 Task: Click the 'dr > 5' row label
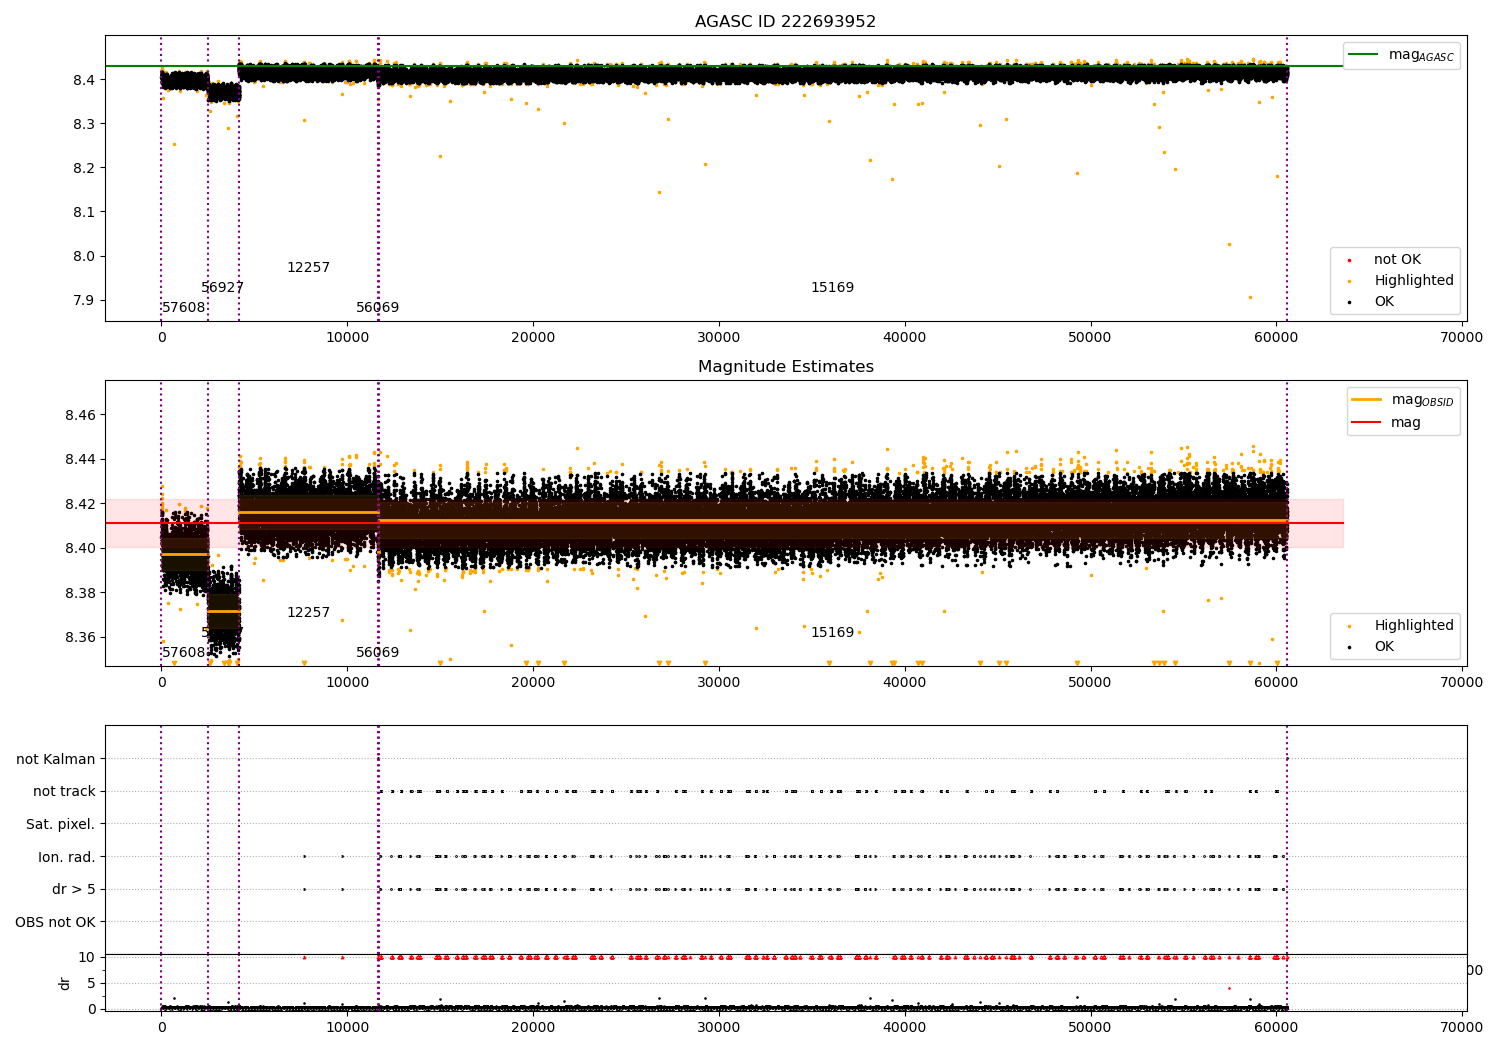[x=74, y=890]
